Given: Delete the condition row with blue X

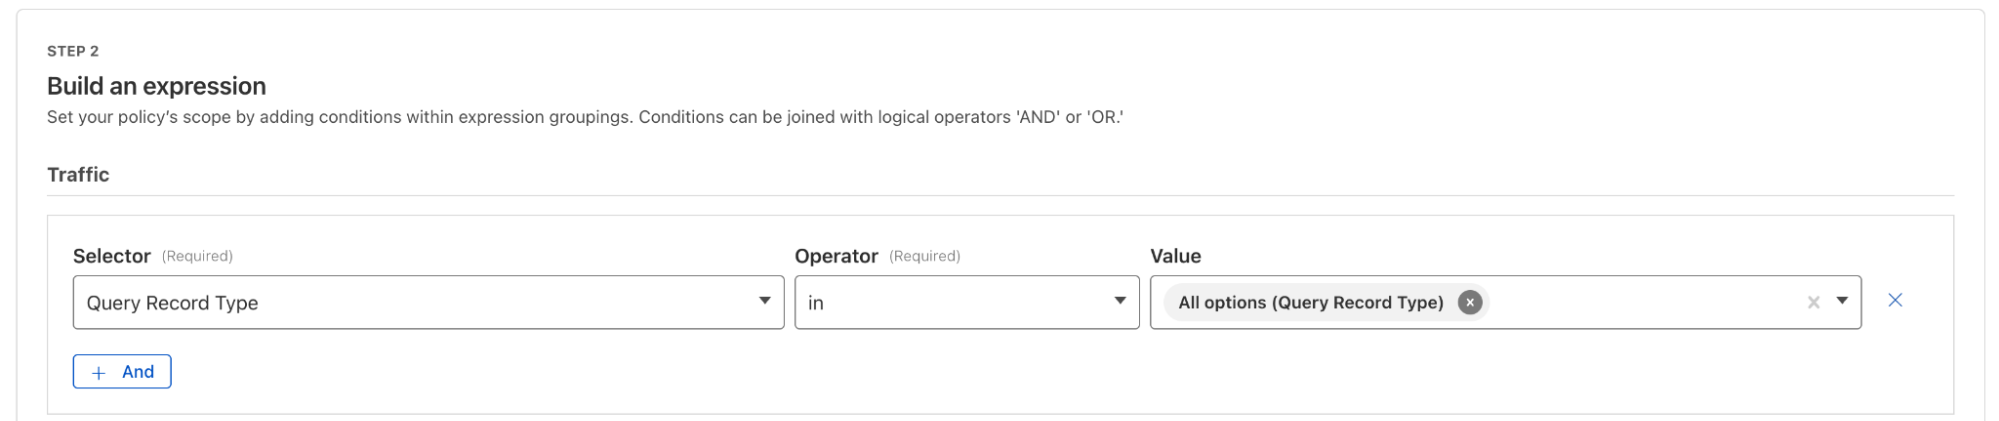Looking at the screenshot, I should [x=1894, y=300].
